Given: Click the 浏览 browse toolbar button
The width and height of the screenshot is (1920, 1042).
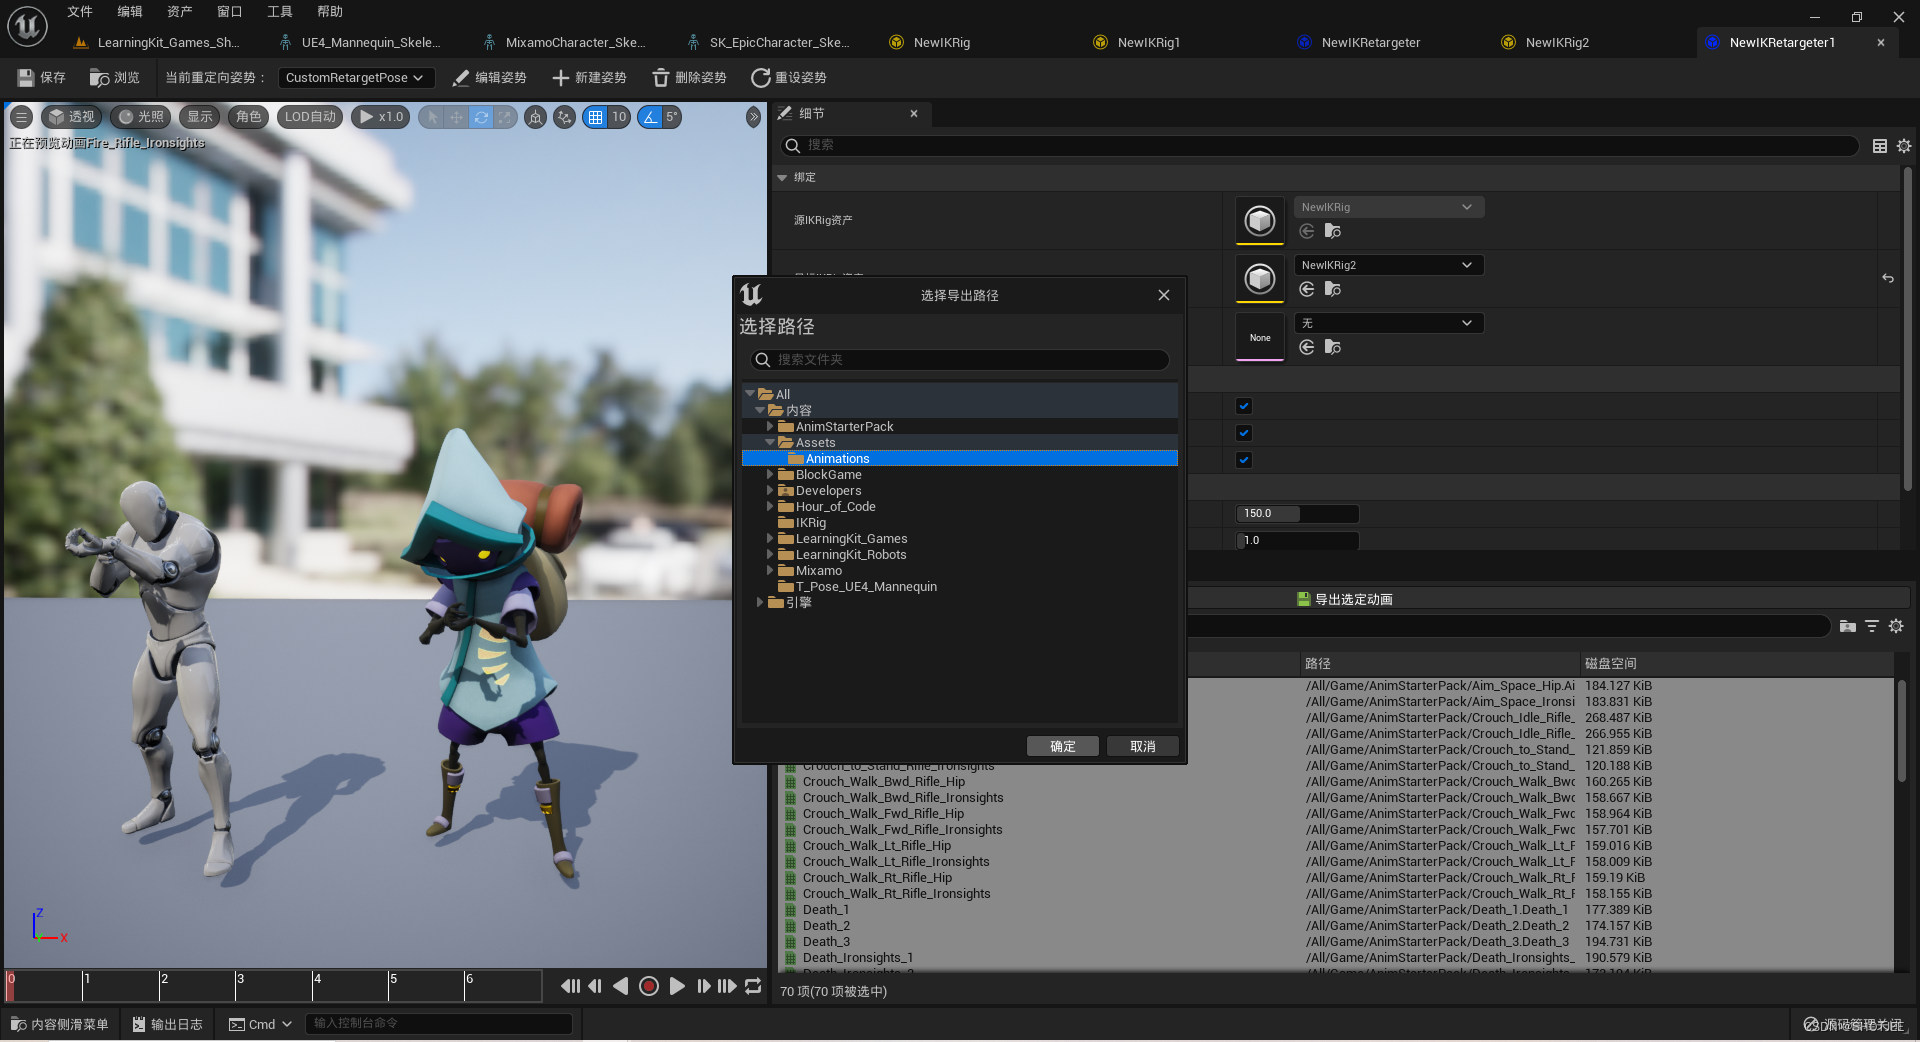Looking at the screenshot, I should [114, 78].
